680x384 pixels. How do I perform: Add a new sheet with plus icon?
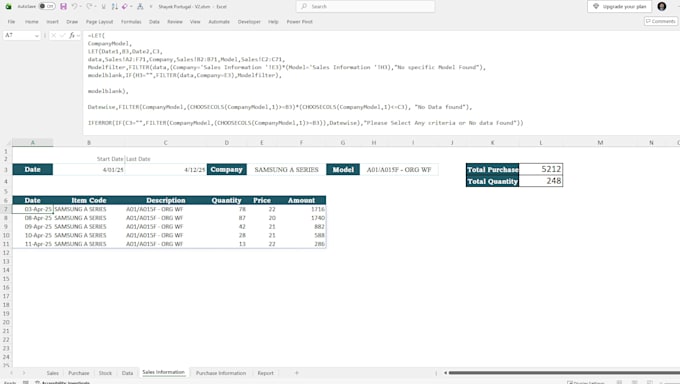click(x=297, y=373)
